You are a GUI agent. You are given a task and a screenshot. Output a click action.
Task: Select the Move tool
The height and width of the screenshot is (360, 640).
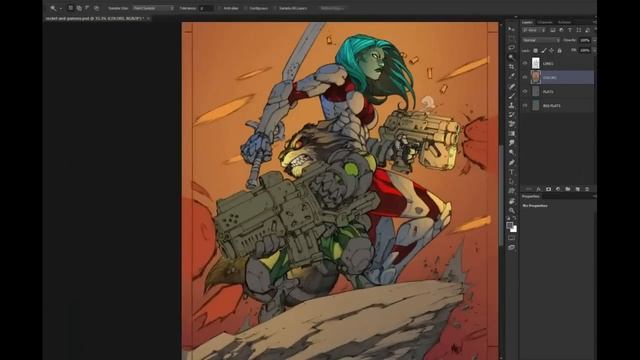[x=511, y=29]
